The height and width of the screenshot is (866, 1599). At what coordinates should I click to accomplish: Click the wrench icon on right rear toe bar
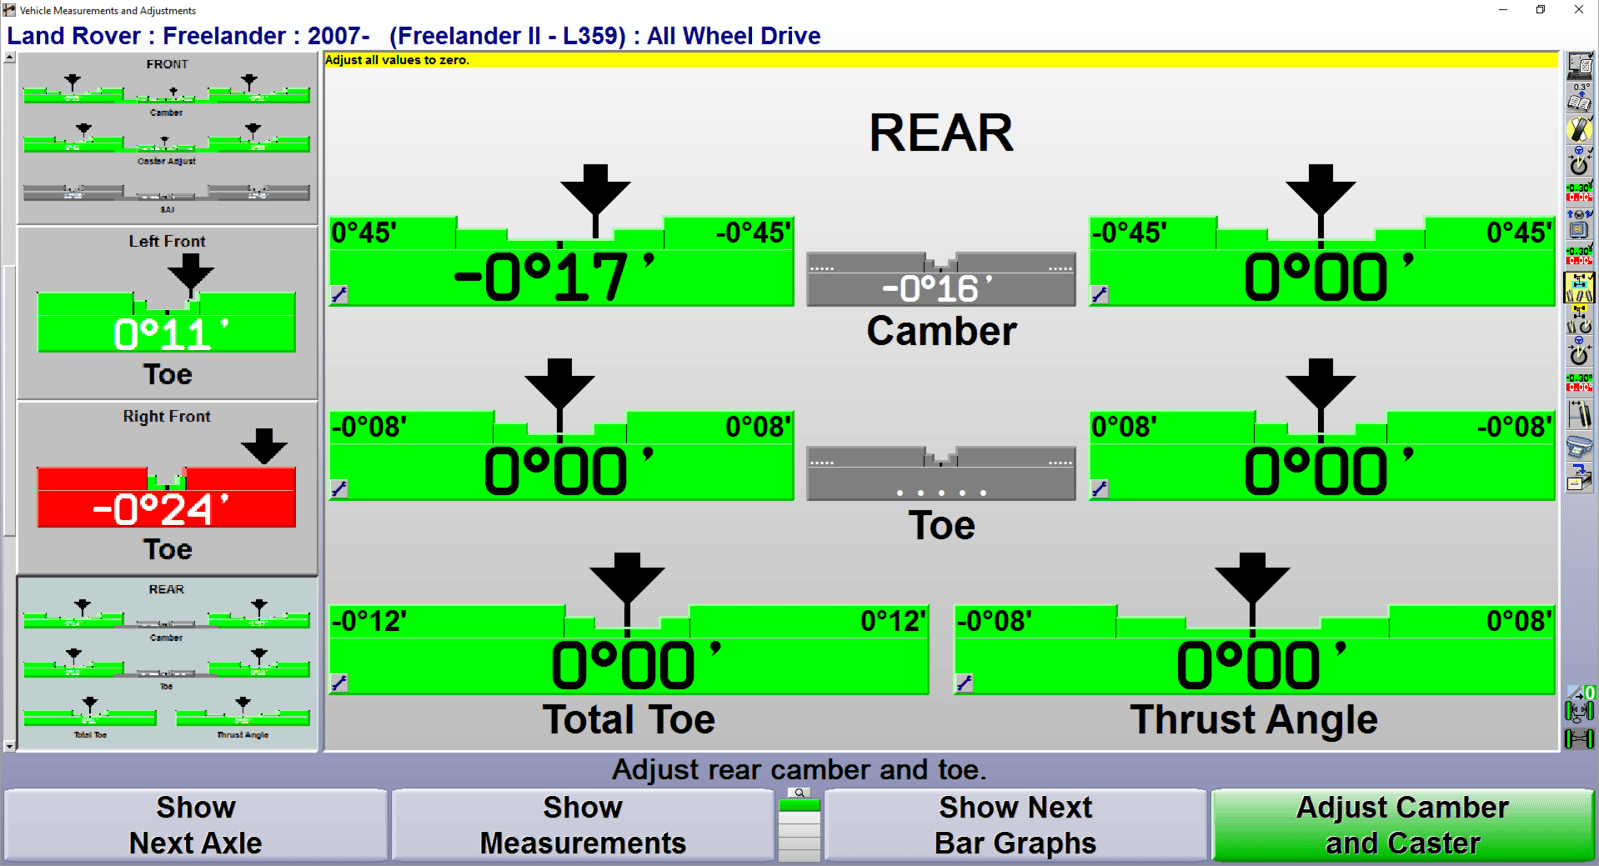coord(1099,489)
